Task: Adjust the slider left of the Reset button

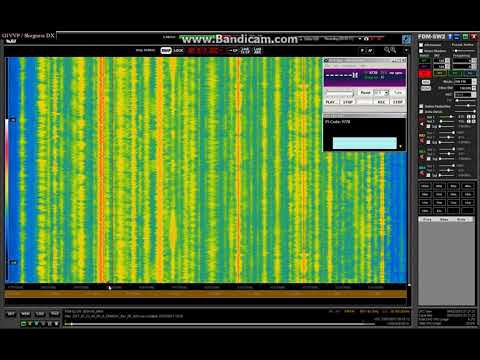Action: click(x=340, y=93)
